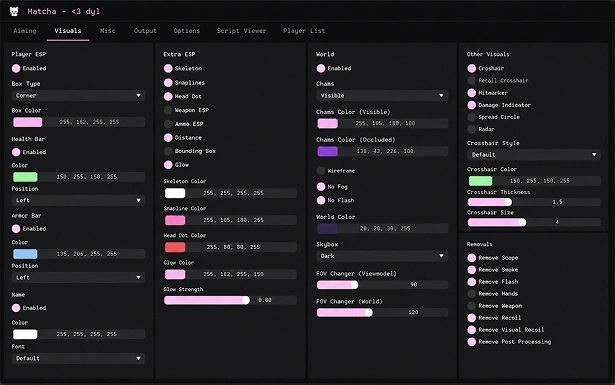The image size is (615, 385).
Task: Toggle the Remove Smoke option
Action: coord(471,270)
